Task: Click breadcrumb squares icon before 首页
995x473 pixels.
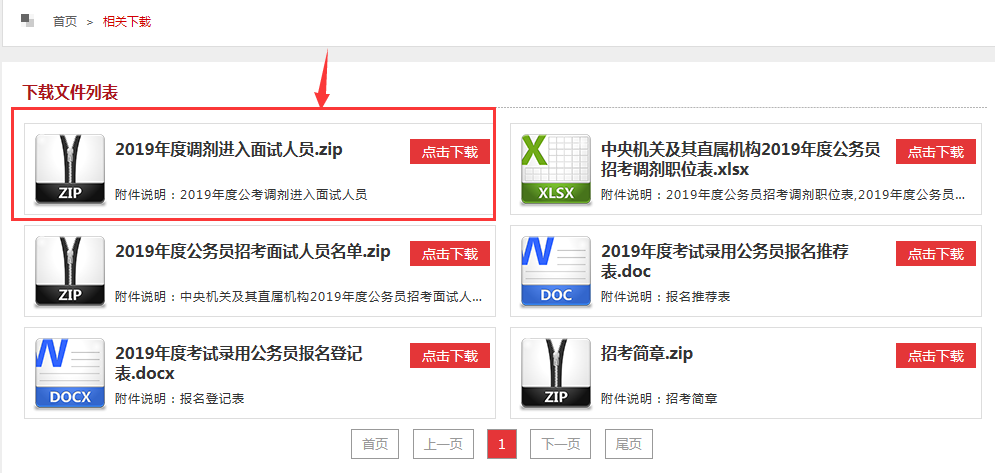Action: [x=27, y=20]
